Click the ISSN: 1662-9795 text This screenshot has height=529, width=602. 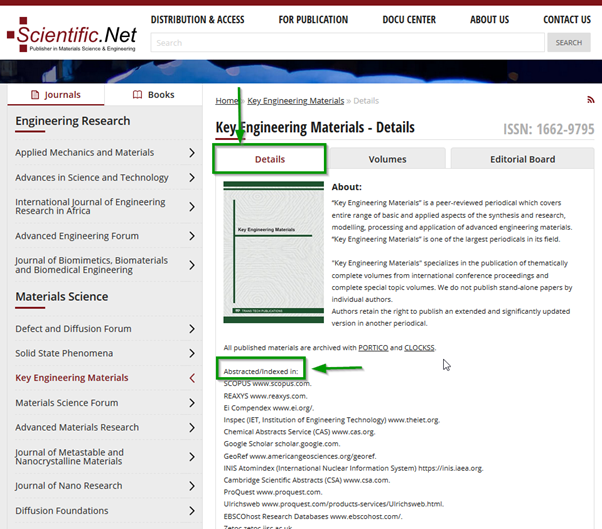(549, 129)
